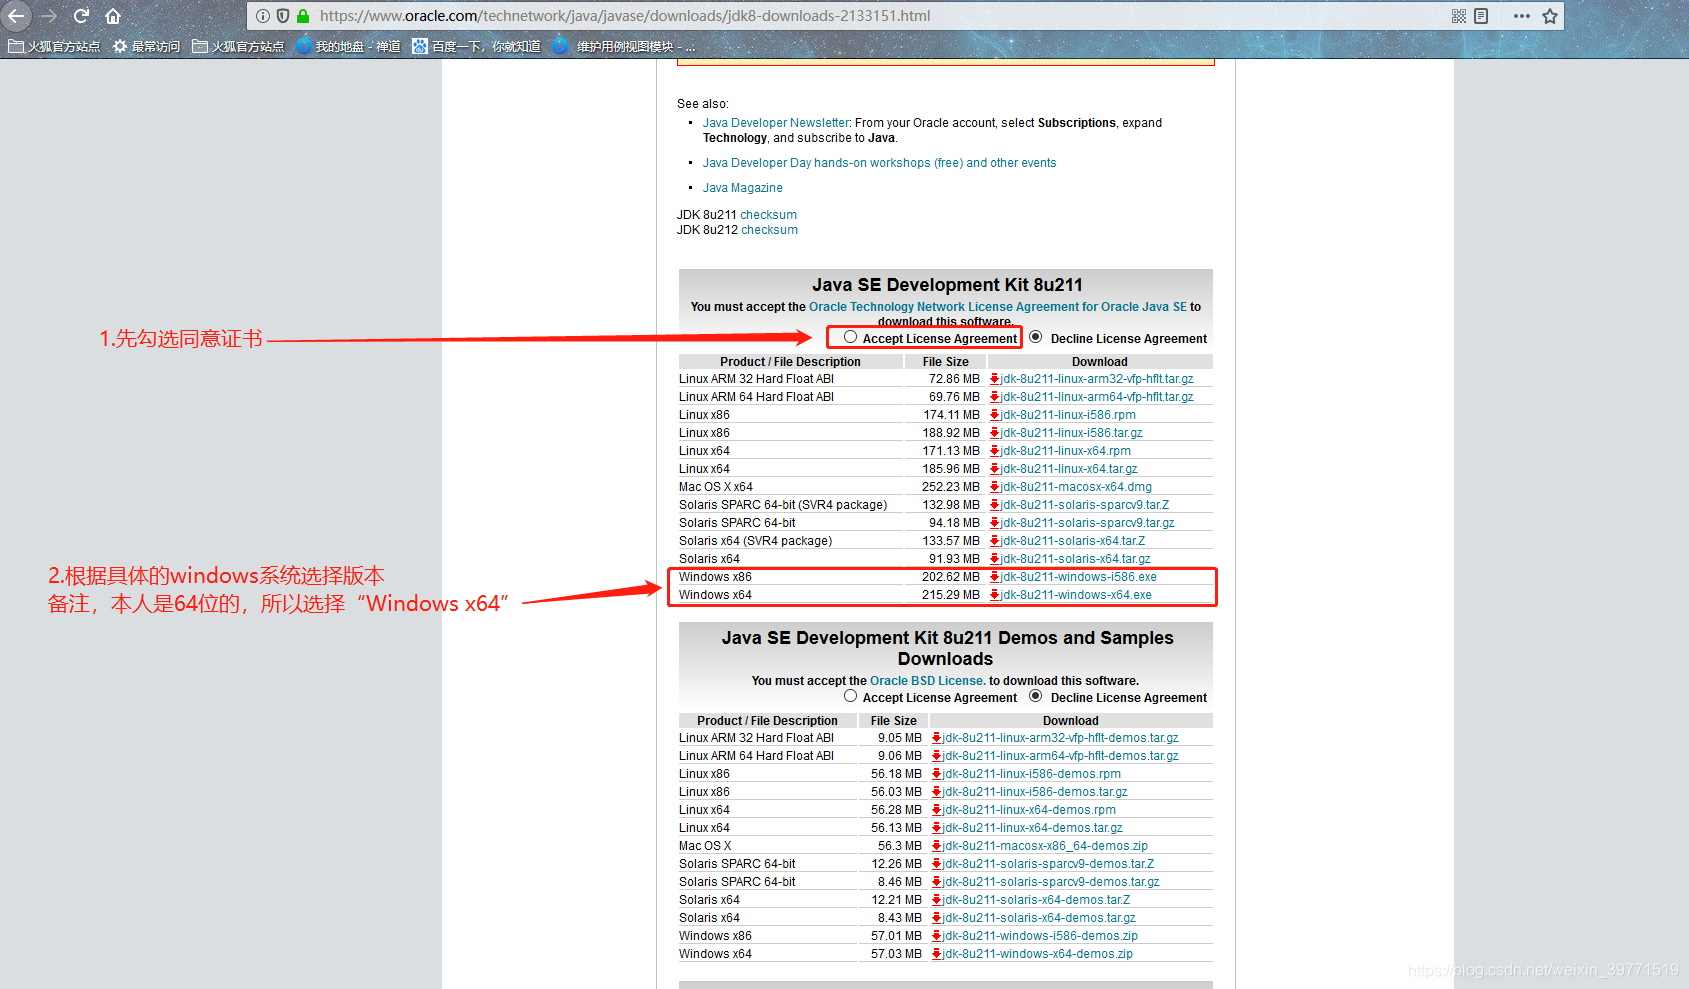Image resolution: width=1689 pixels, height=989 pixels.
Task: Open the 最常访问 bookmark menu
Action: point(146,46)
